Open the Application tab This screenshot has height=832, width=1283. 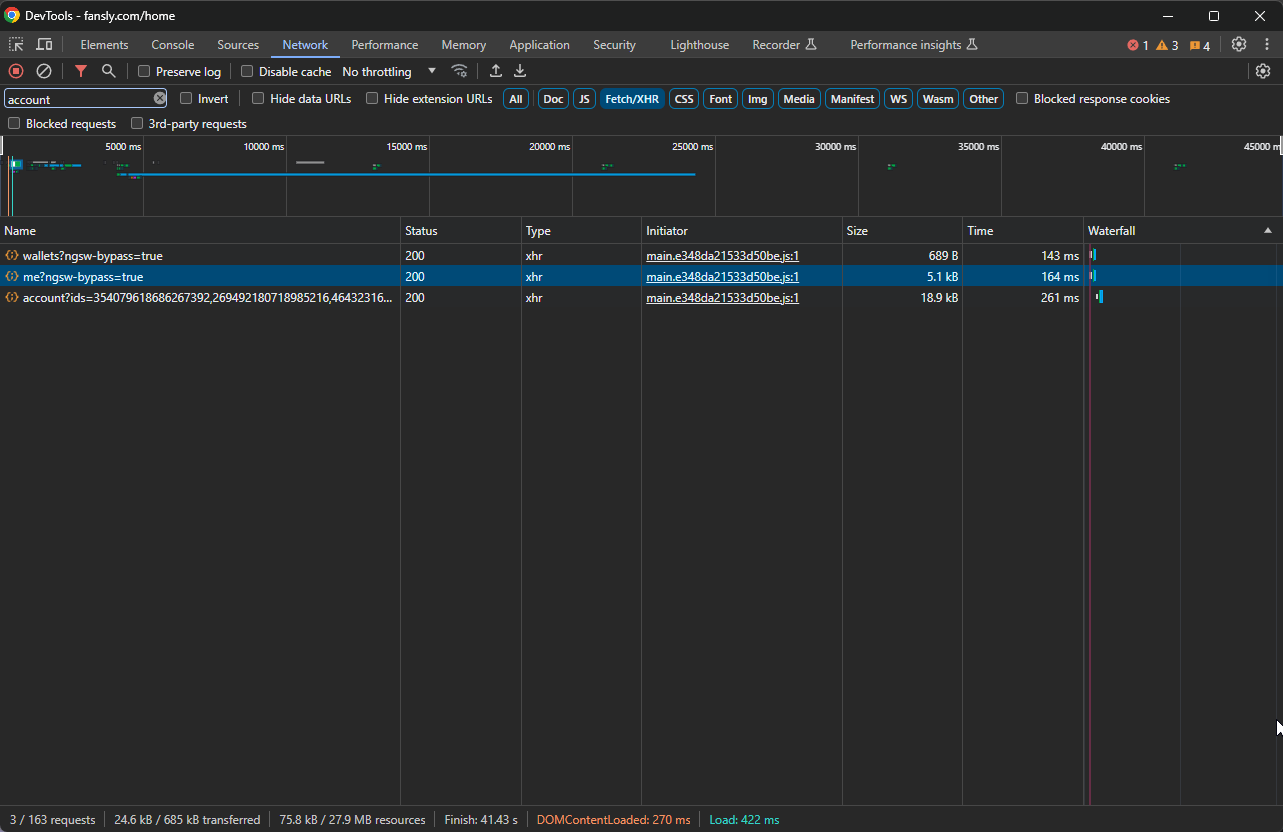[539, 45]
